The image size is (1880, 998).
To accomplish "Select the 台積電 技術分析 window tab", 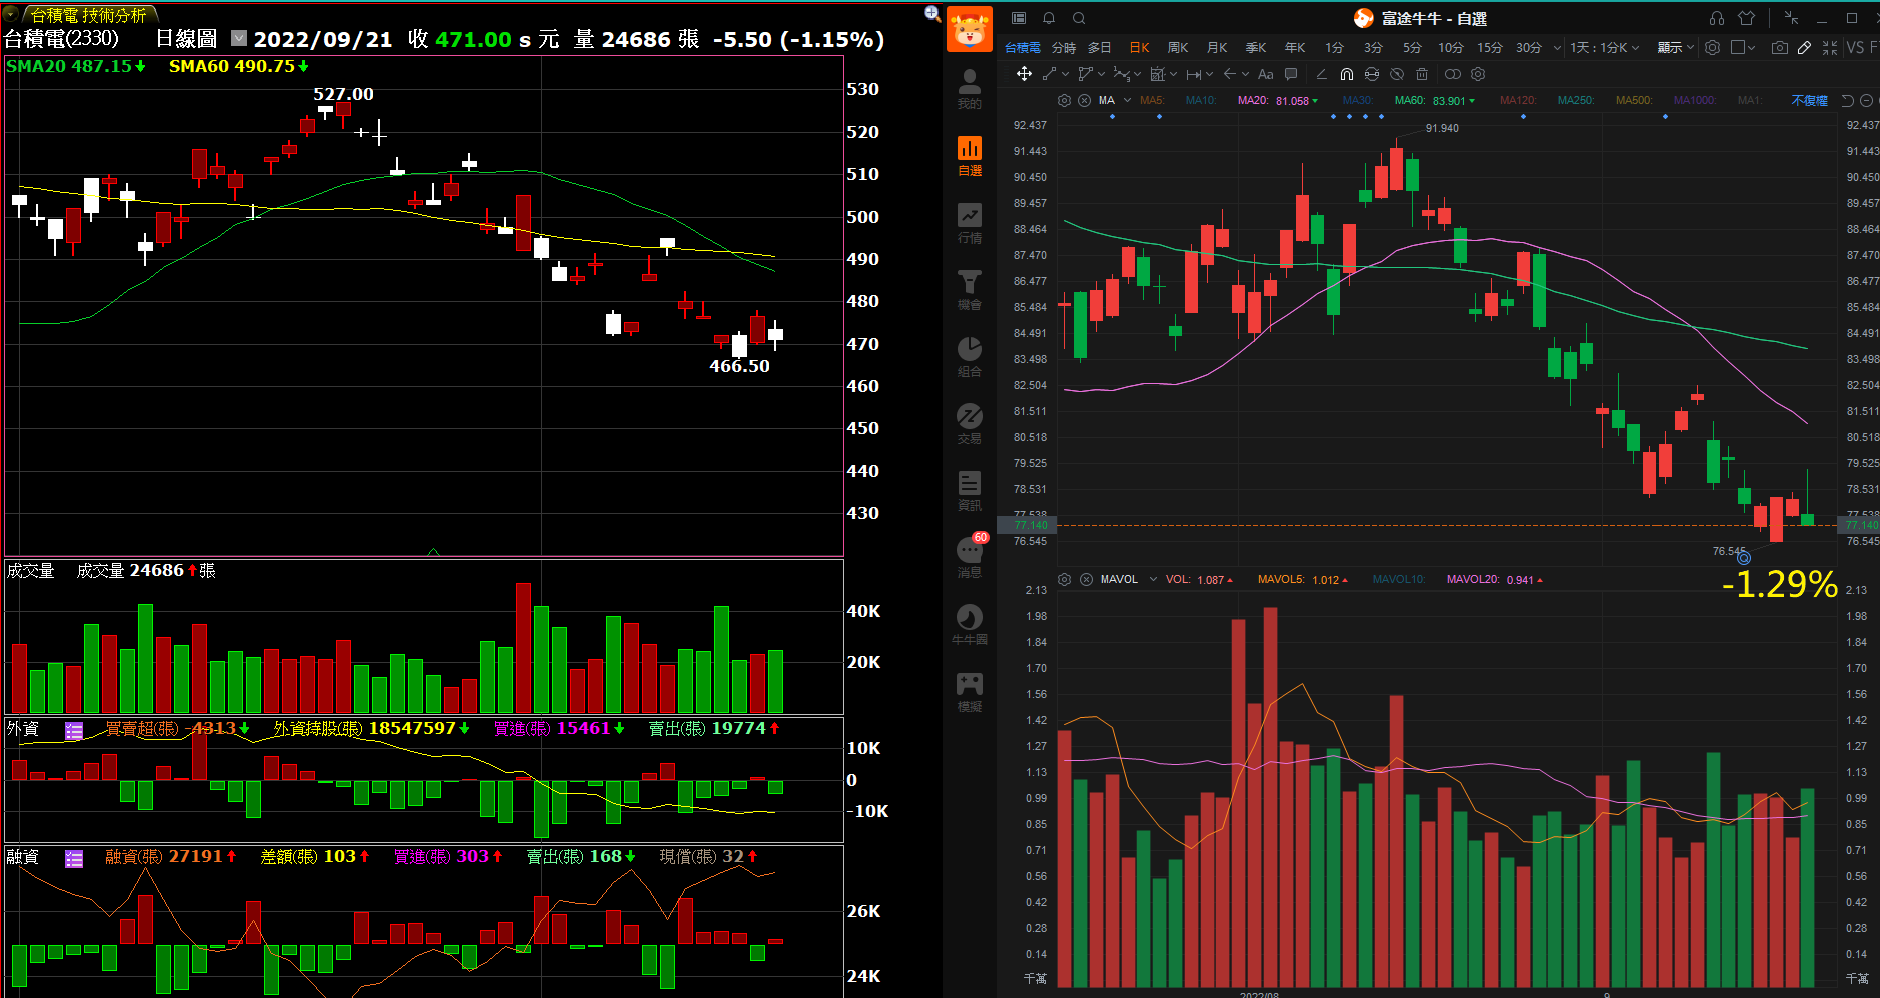I will coord(89,15).
